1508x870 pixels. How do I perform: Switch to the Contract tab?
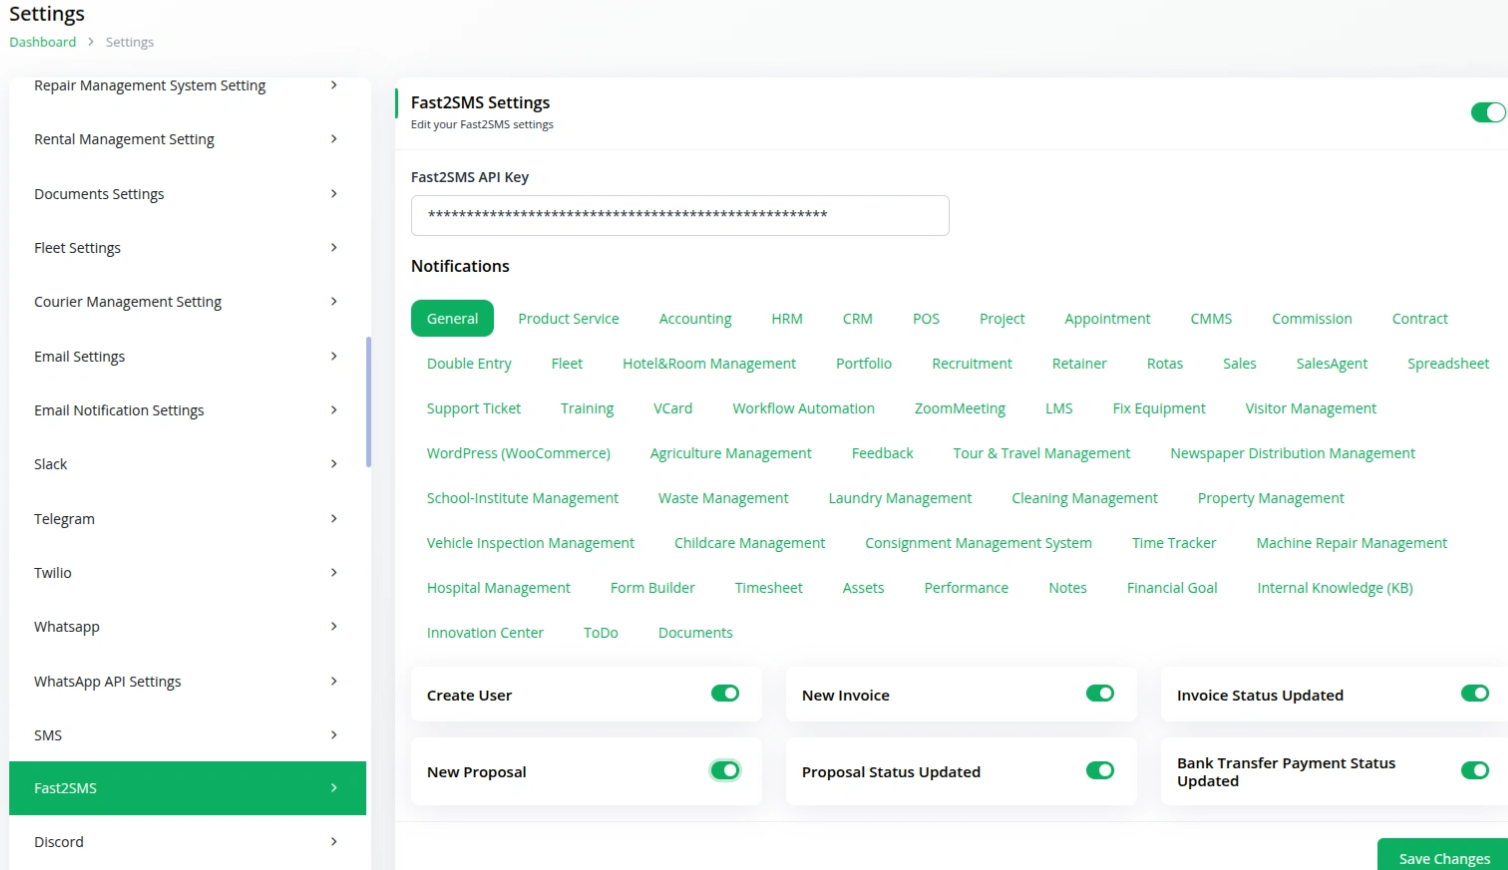[x=1420, y=318]
